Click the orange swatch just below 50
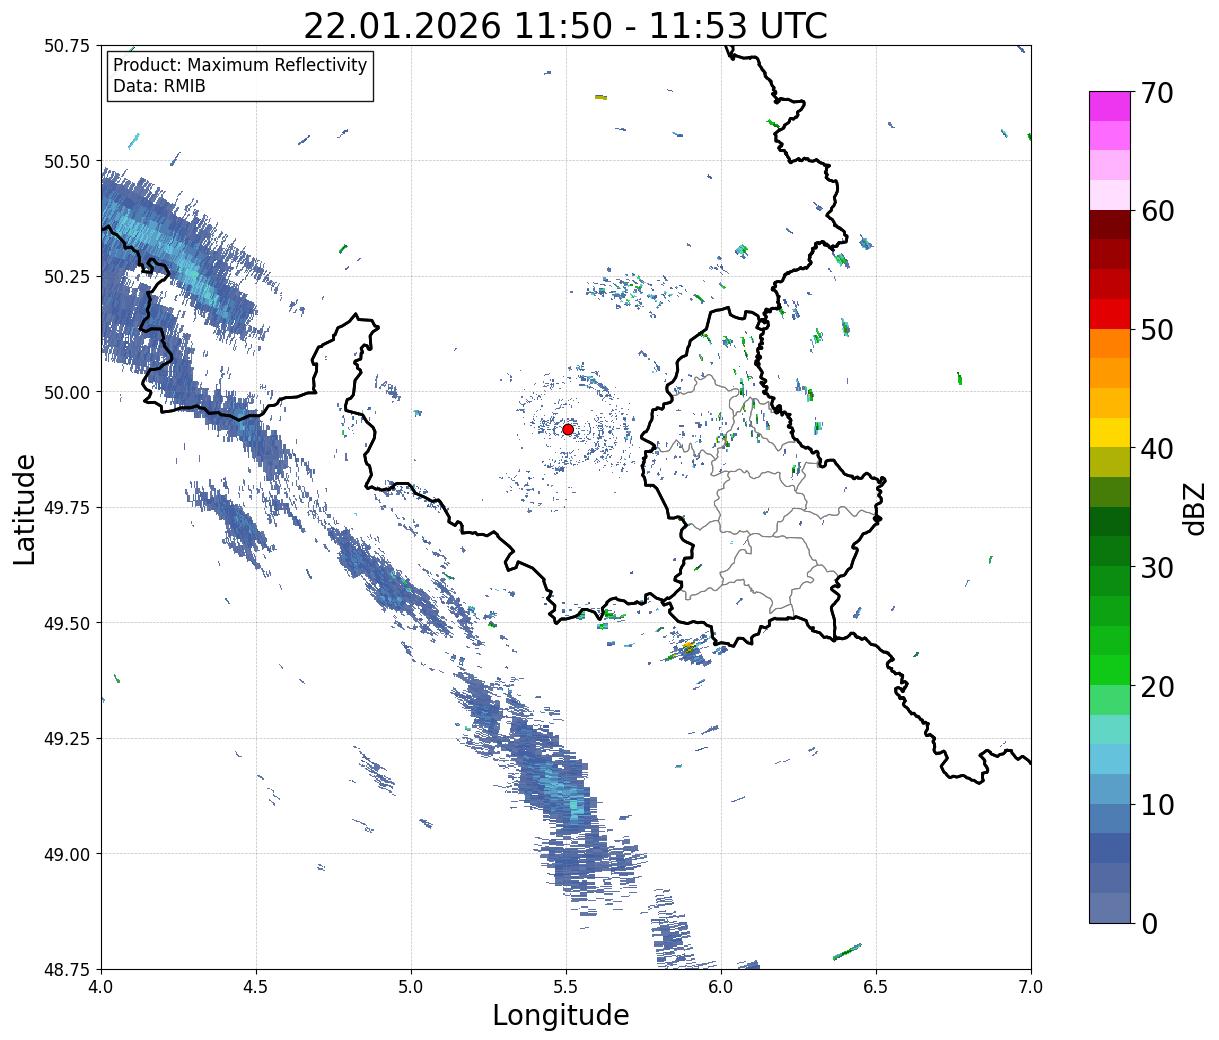Viewport: 1219px width, 1040px height. (1110, 344)
